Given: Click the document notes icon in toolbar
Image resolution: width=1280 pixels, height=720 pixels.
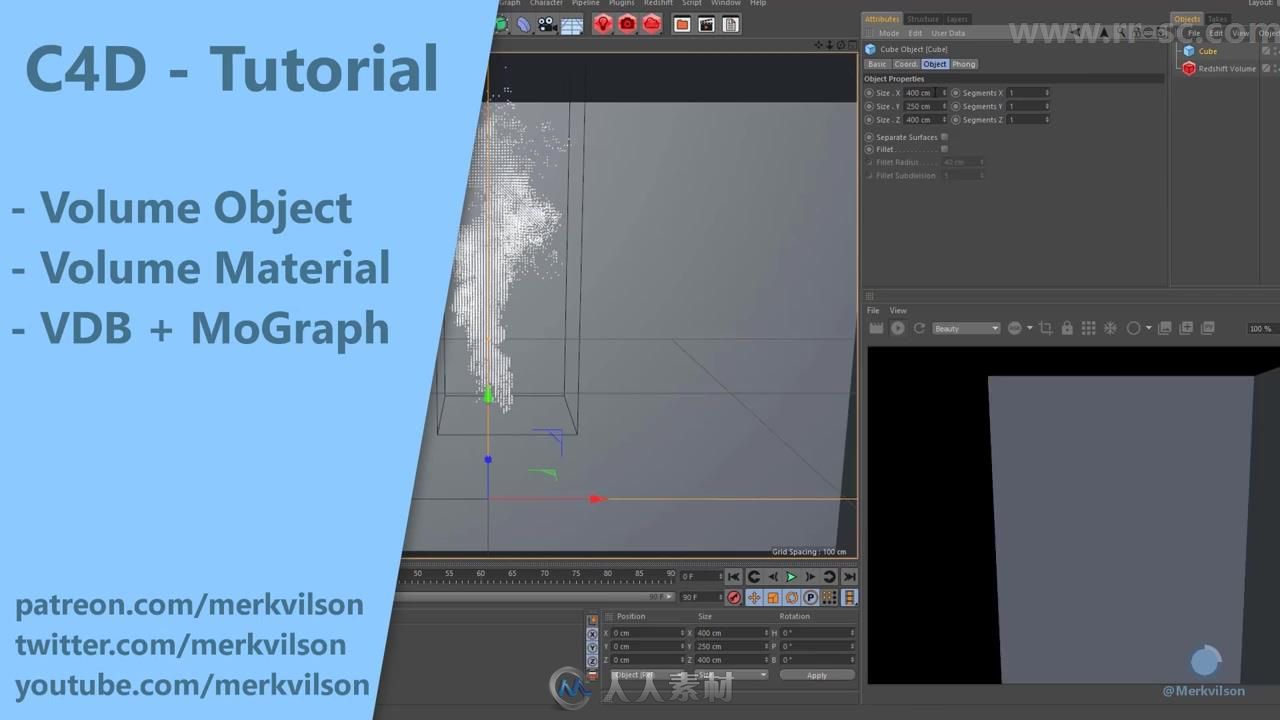Looking at the screenshot, I should (731, 24).
